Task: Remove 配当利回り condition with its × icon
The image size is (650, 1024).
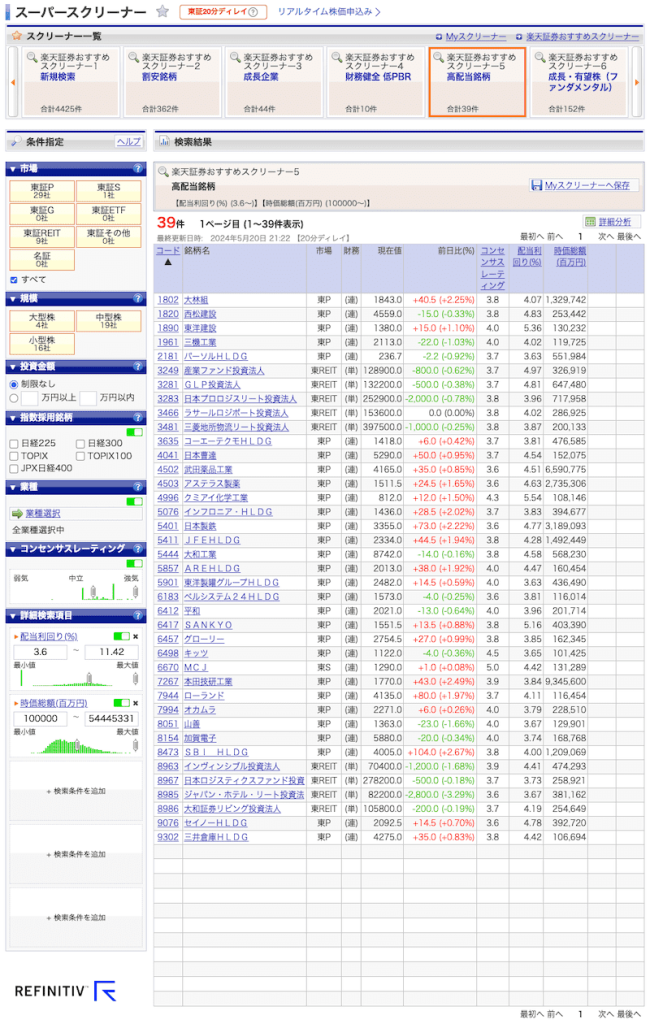Action: click(x=135, y=636)
